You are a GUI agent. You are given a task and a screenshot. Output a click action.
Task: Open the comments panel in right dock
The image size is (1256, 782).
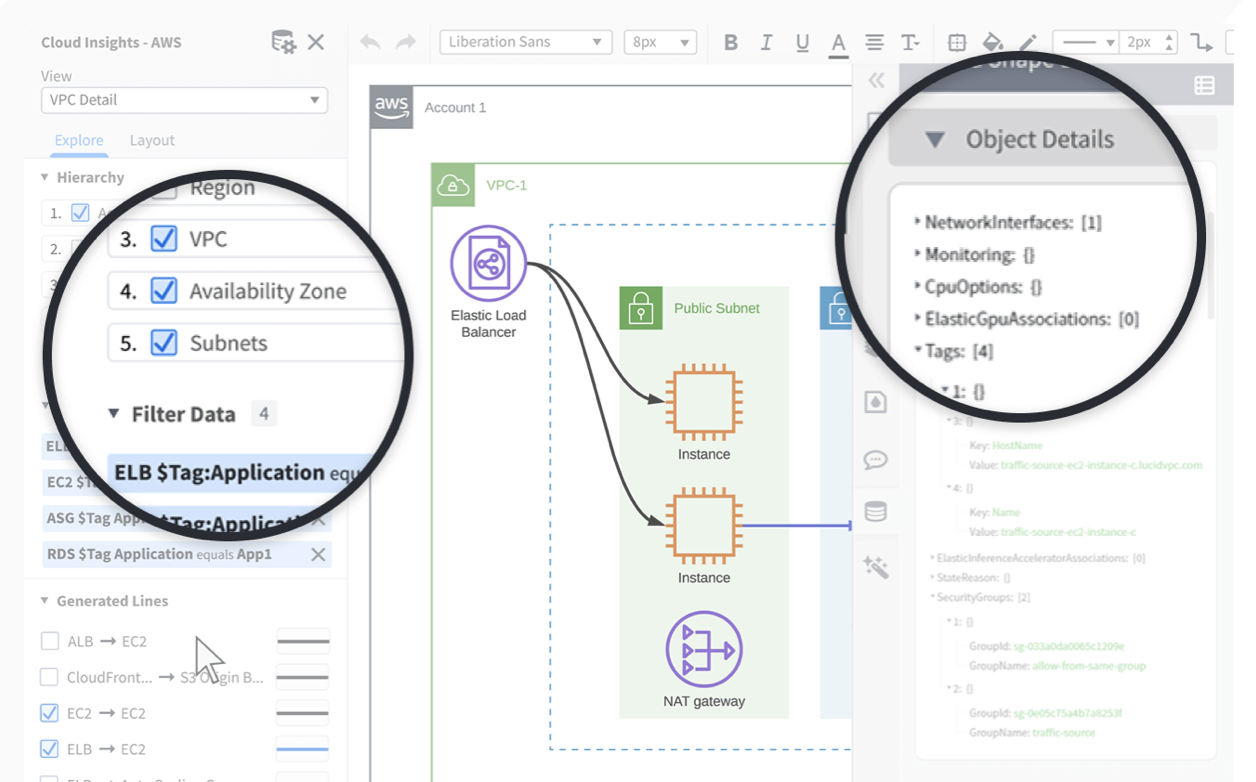875,460
